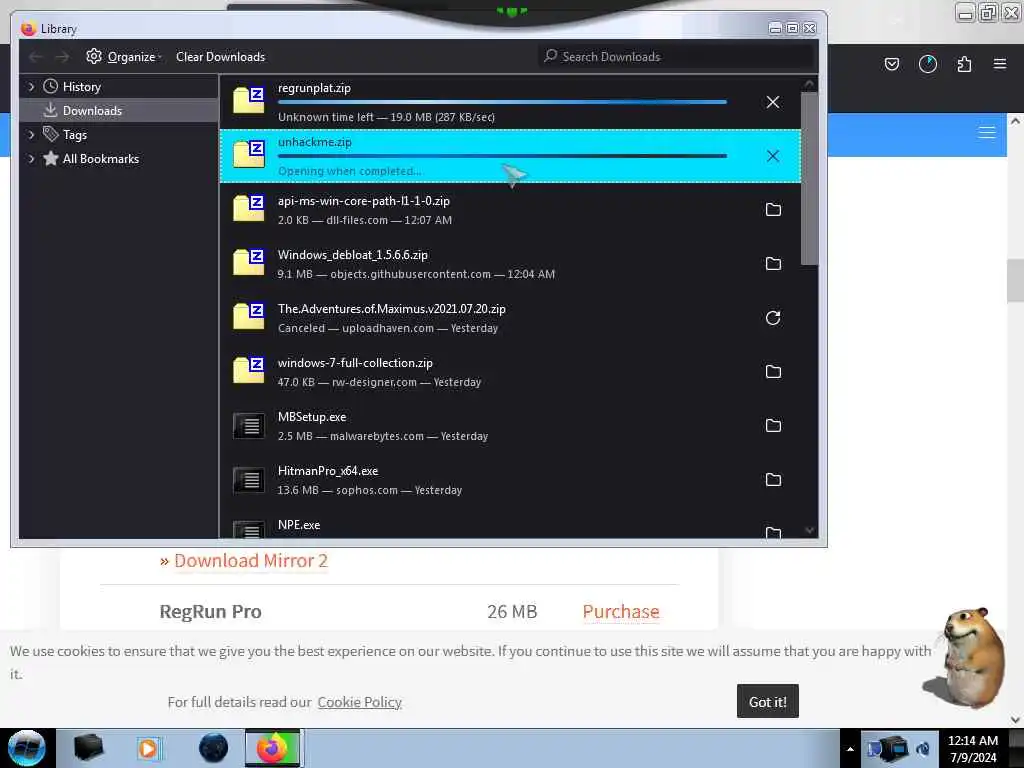Expand the Tags tree item
Viewport: 1024px width, 768px height.
[x=31, y=135]
